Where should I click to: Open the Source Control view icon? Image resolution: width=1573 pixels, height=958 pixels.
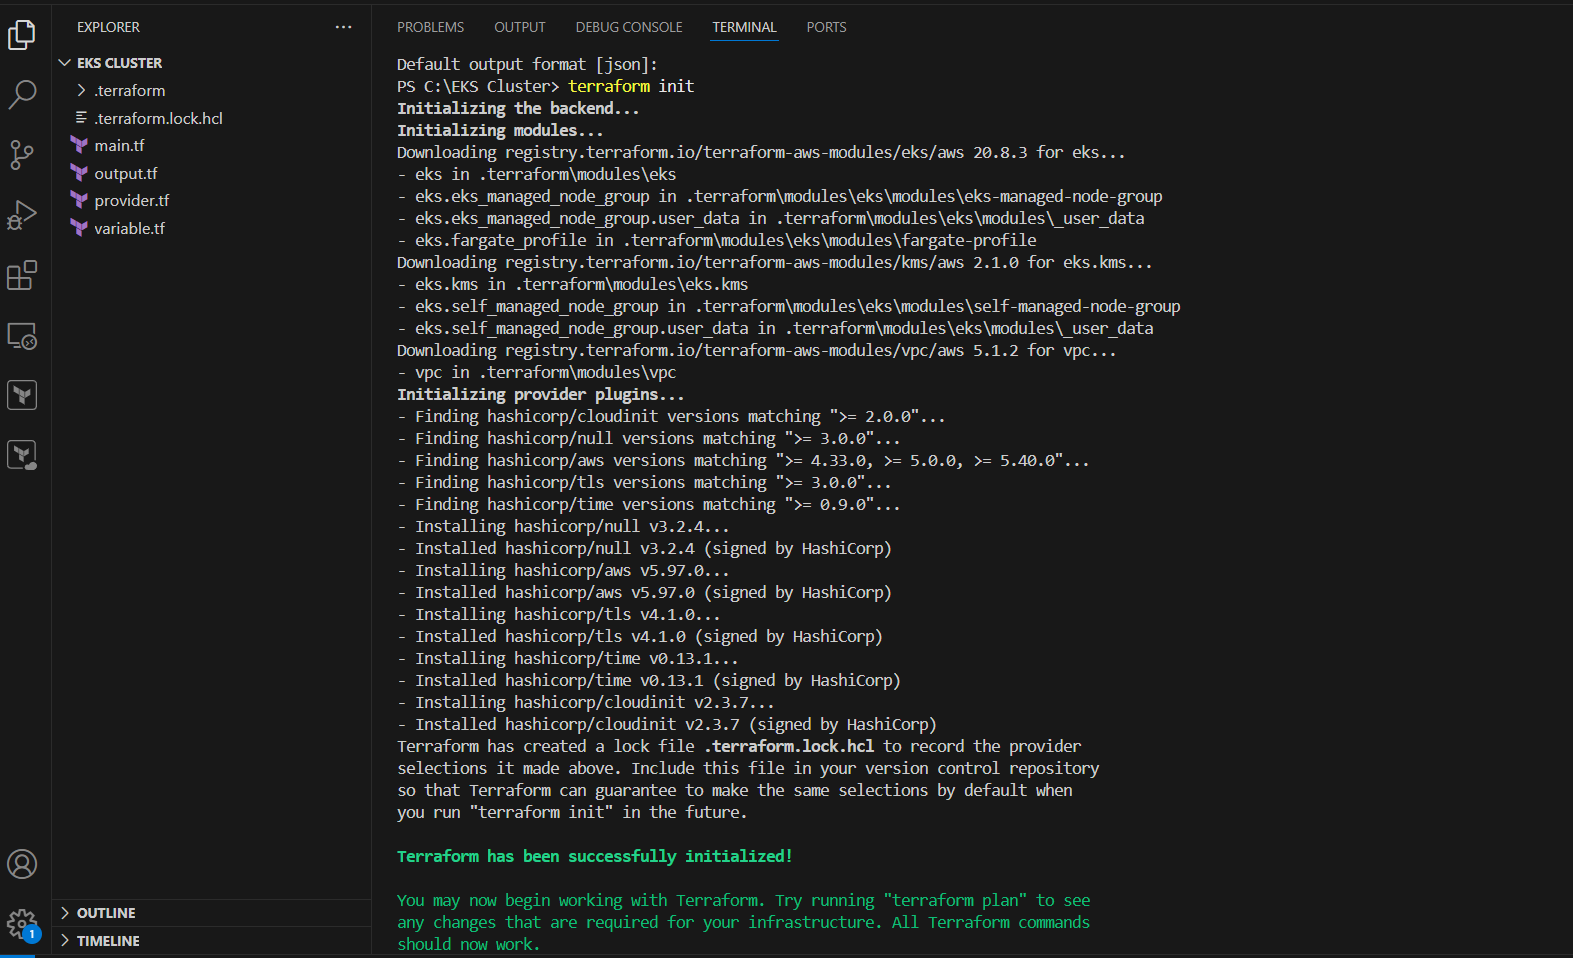22,155
